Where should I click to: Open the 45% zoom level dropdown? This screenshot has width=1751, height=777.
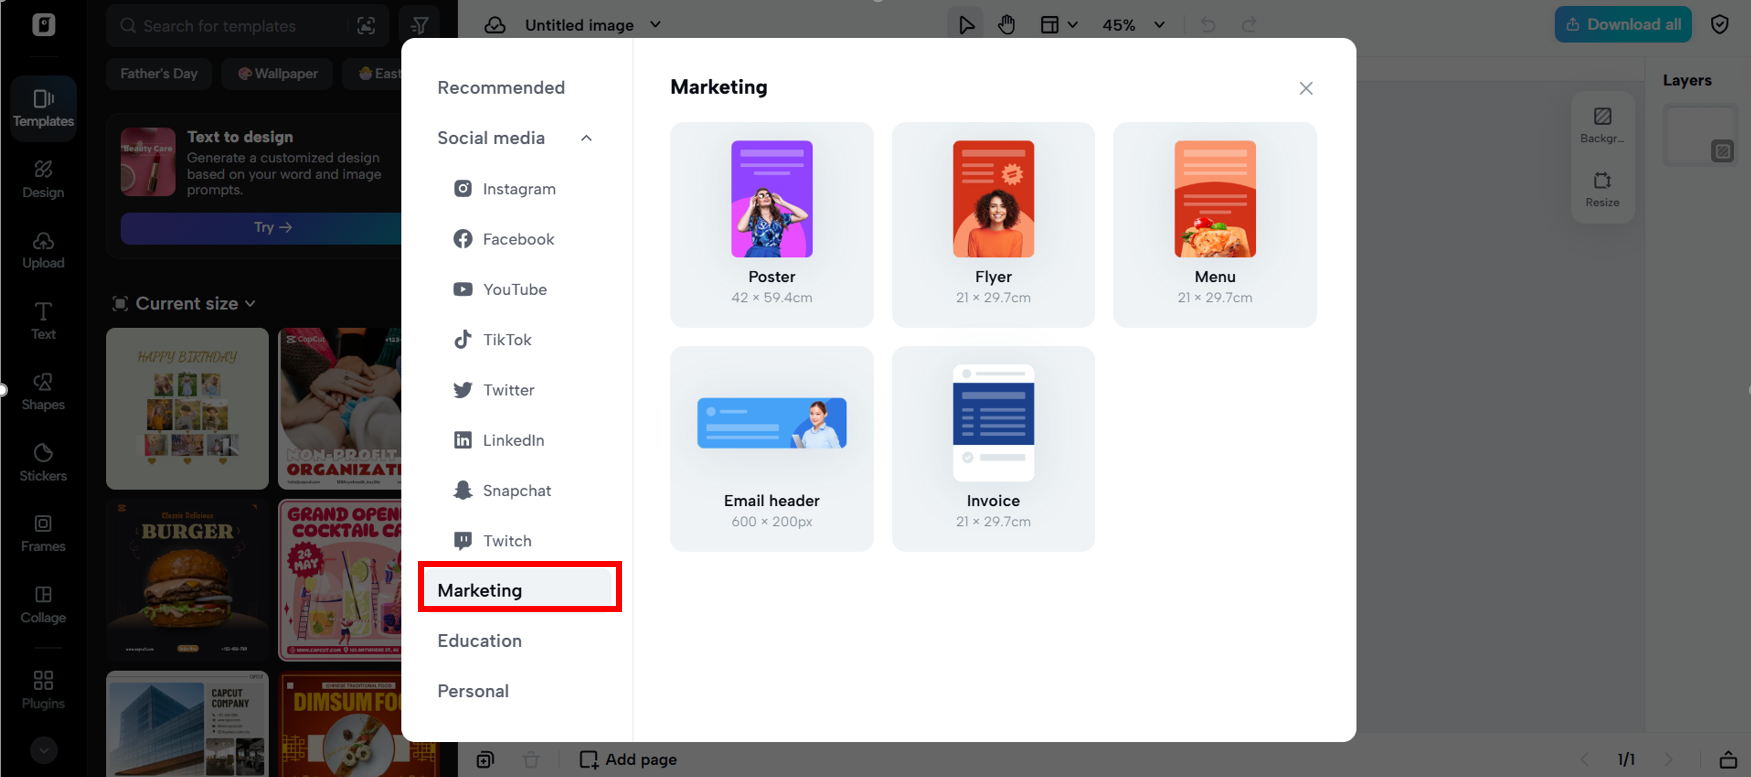[1133, 25]
